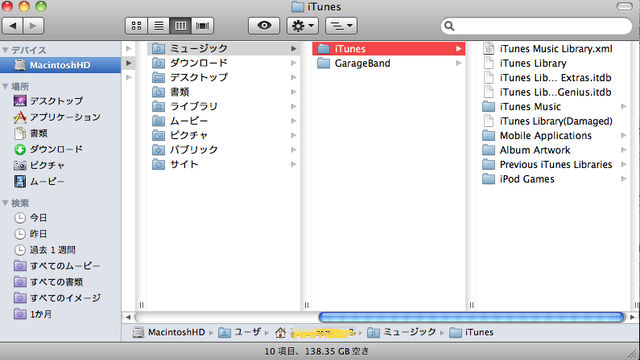Show 過去 1 週間 search results
This screenshot has width=640, height=360.
pyautogui.click(x=45, y=250)
